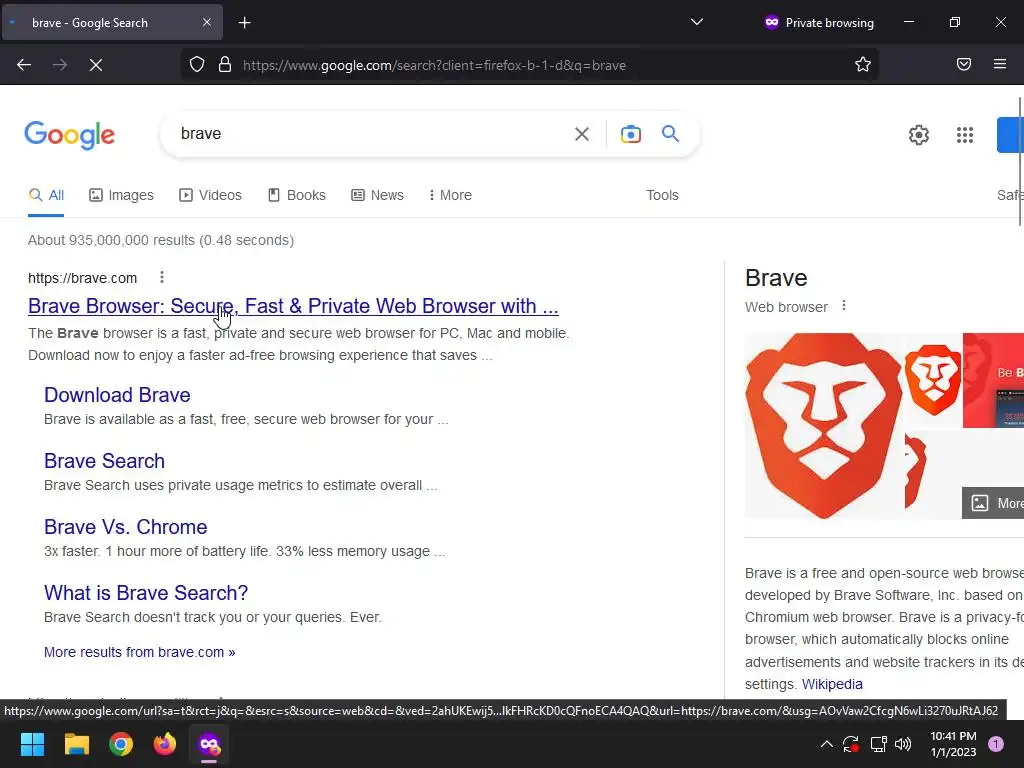Open the clock showing 10:41 PM
This screenshot has width=1024, height=768.
953,744
